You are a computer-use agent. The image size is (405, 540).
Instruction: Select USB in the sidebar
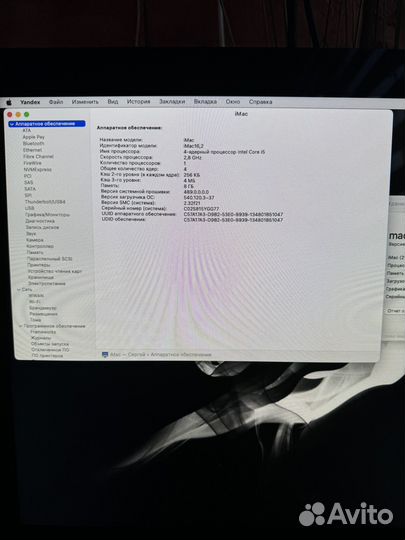(x=29, y=208)
